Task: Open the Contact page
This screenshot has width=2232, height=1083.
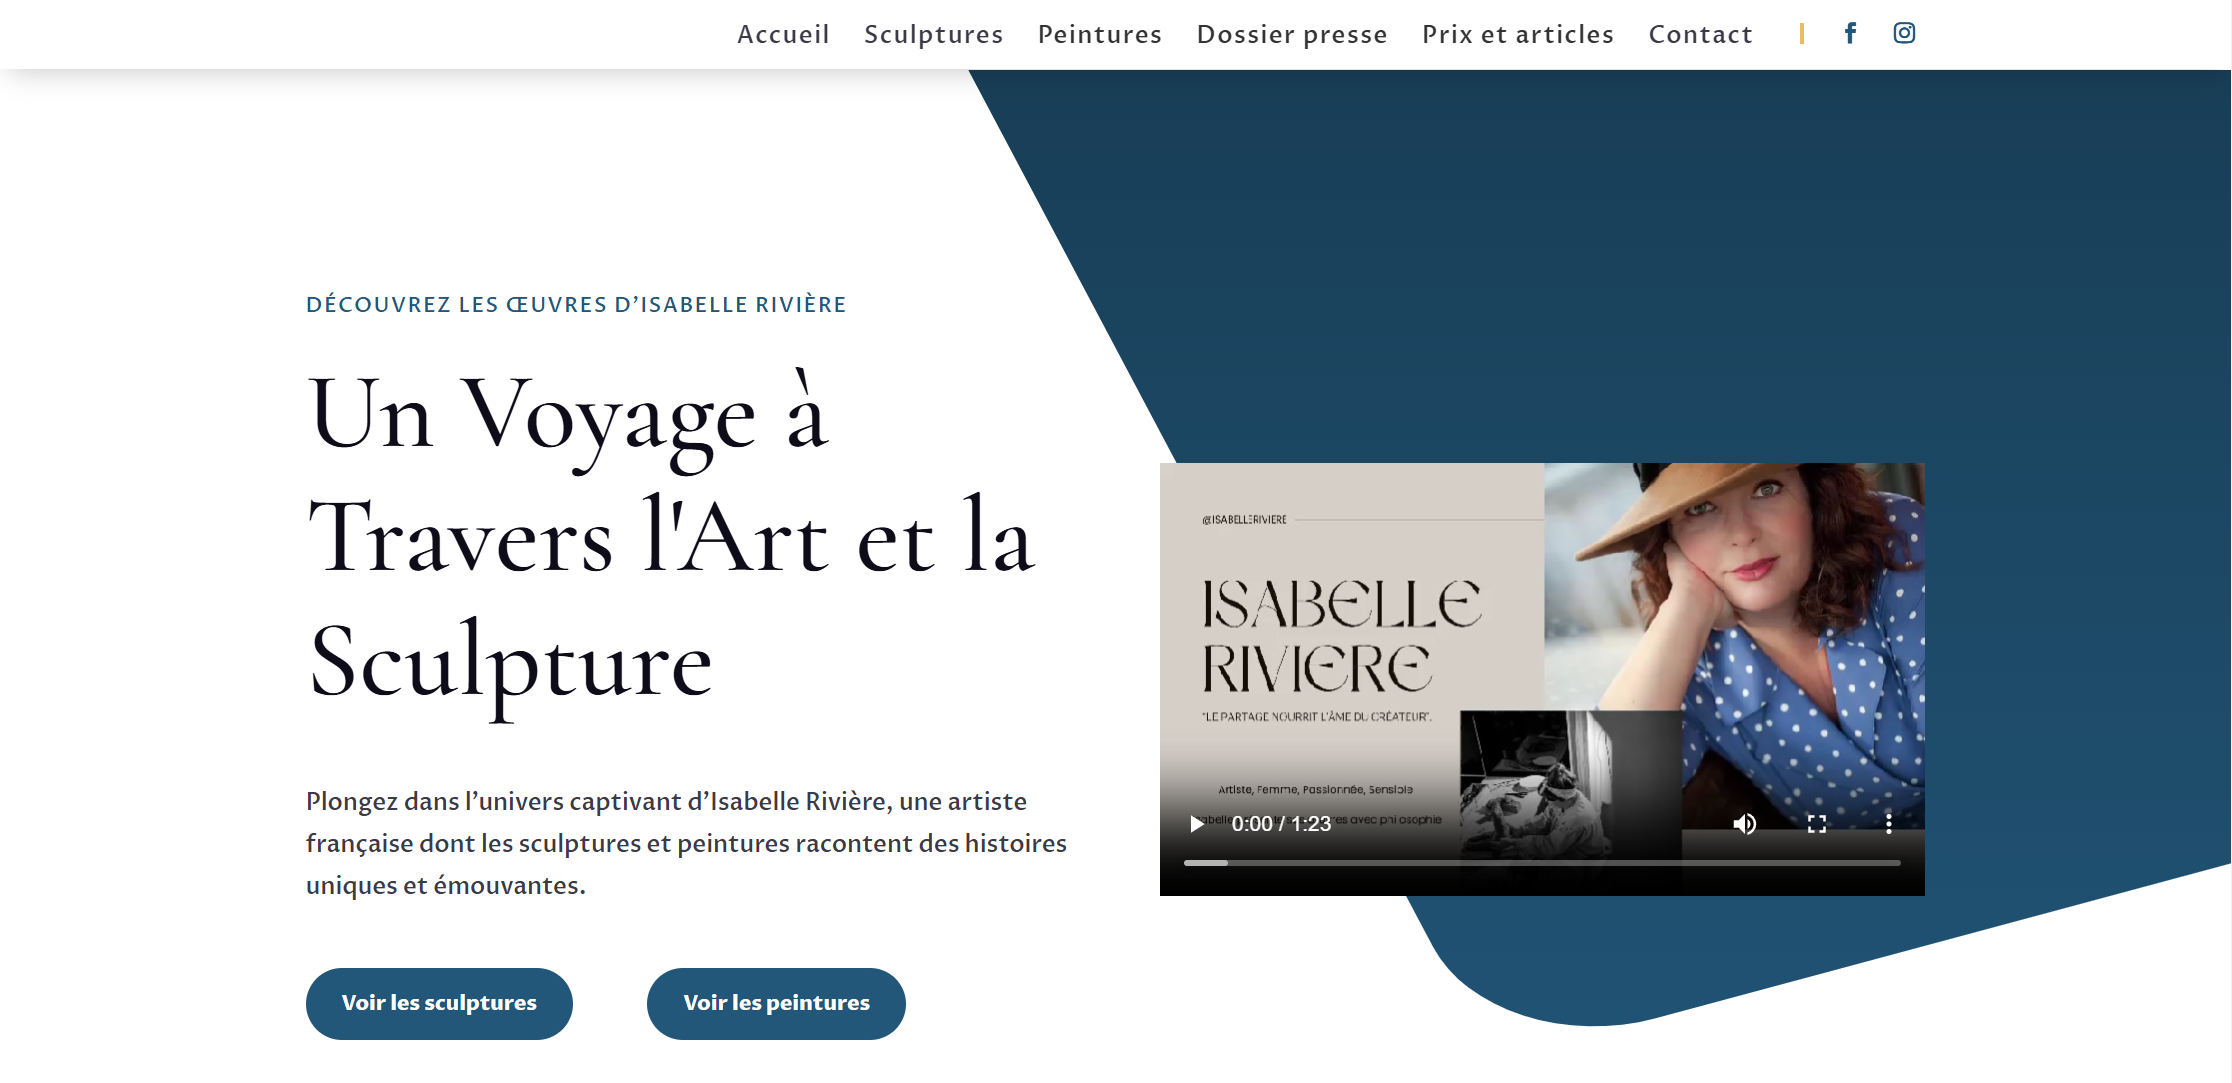Action: [1701, 34]
